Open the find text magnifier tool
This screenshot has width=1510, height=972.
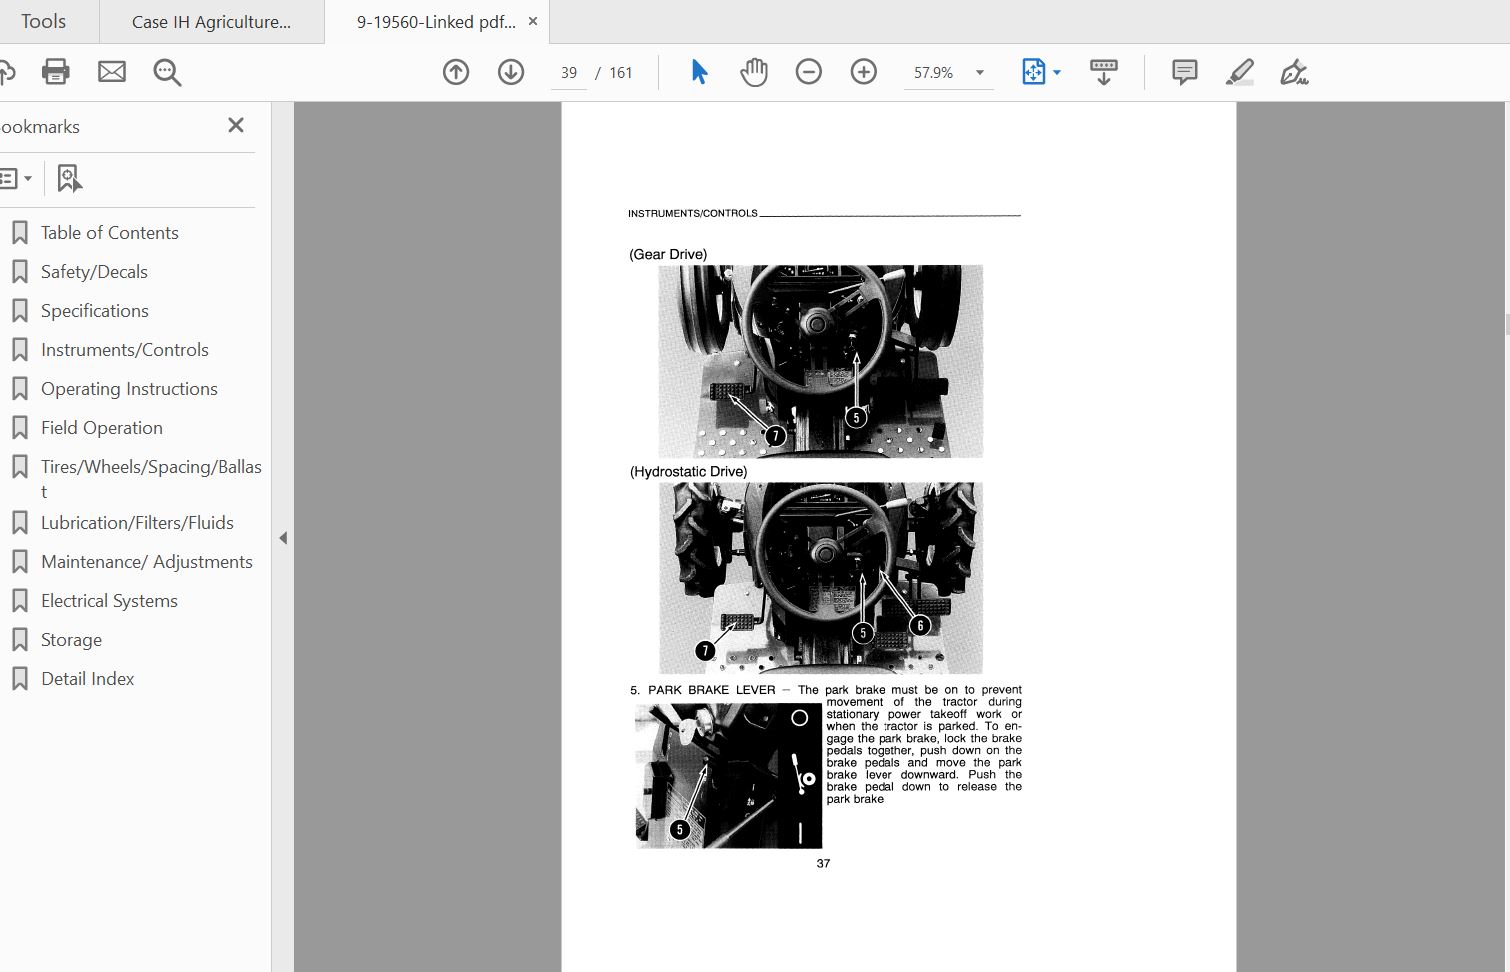coord(167,72)
